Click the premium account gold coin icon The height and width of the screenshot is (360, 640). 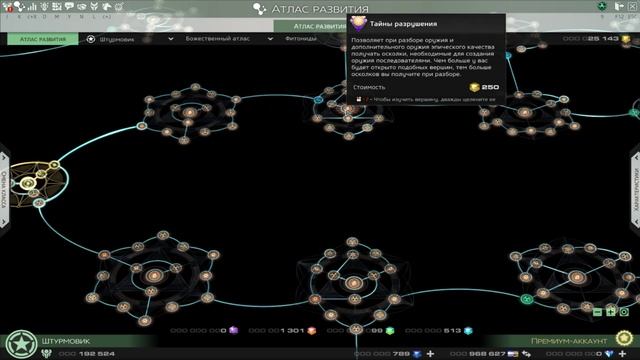[x=624, y=338]
